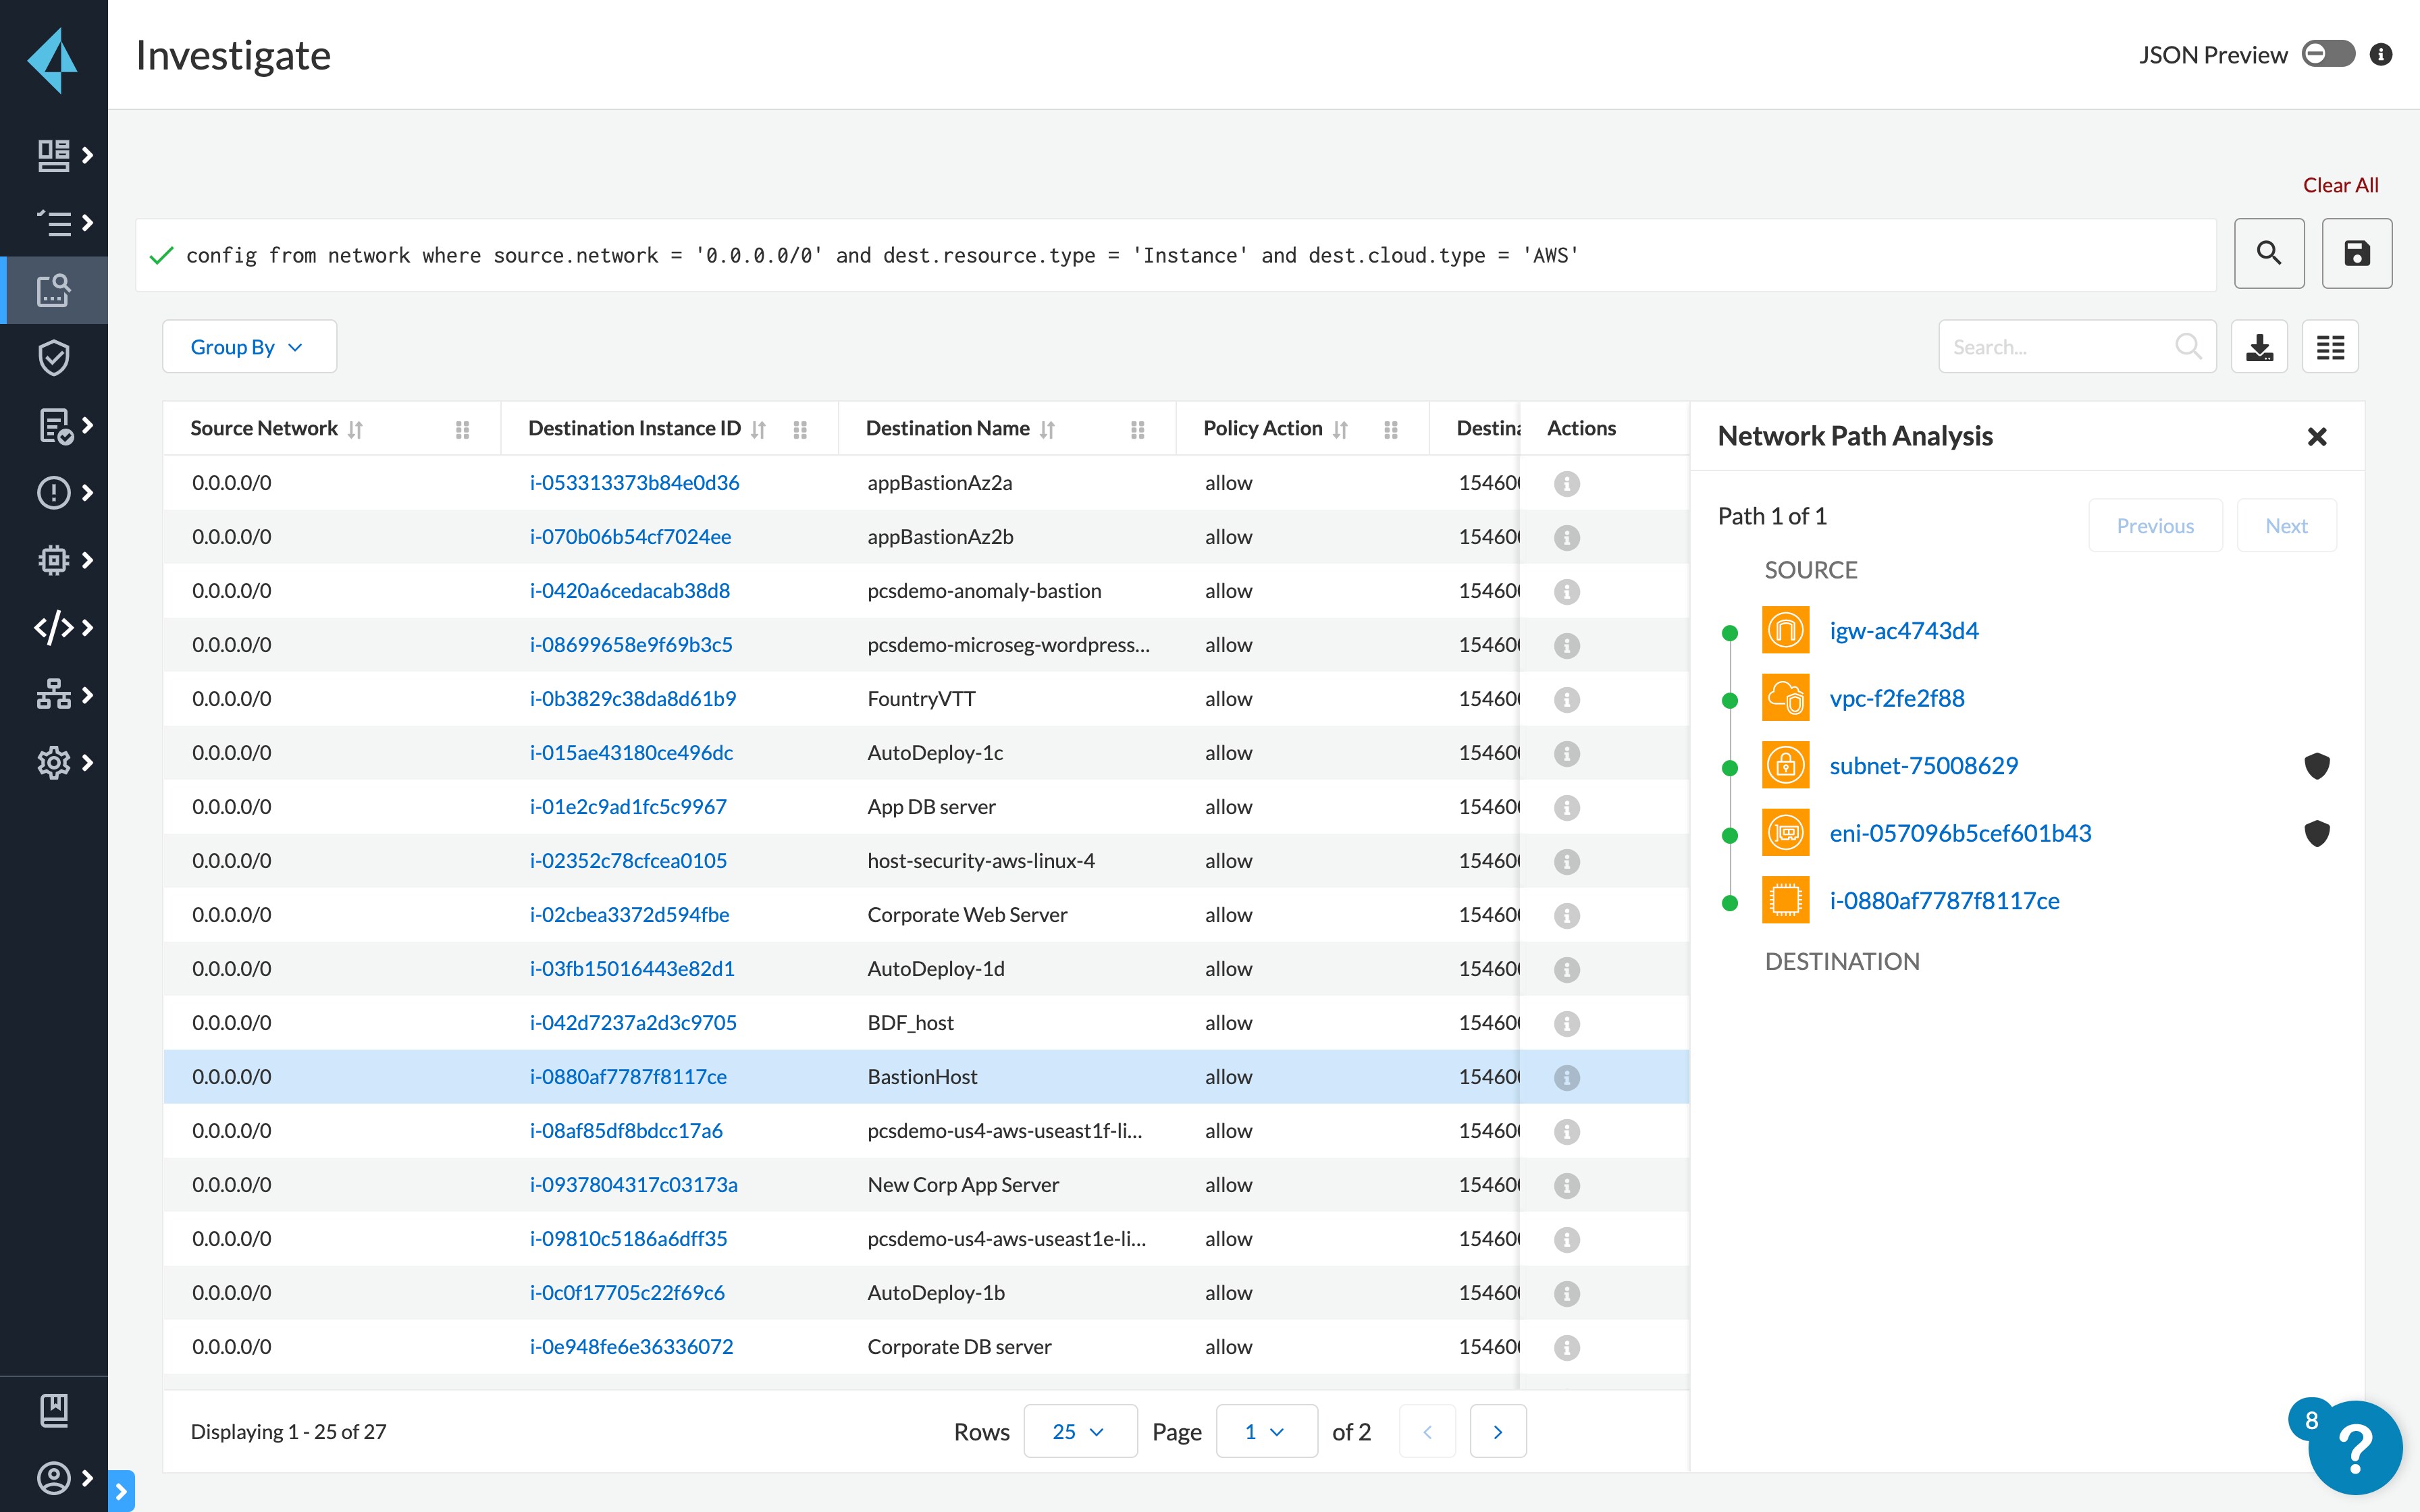Click Next in Network Path Analysis
2420x1512 pixels.
pyautogui.click(x=2287, y=525)
